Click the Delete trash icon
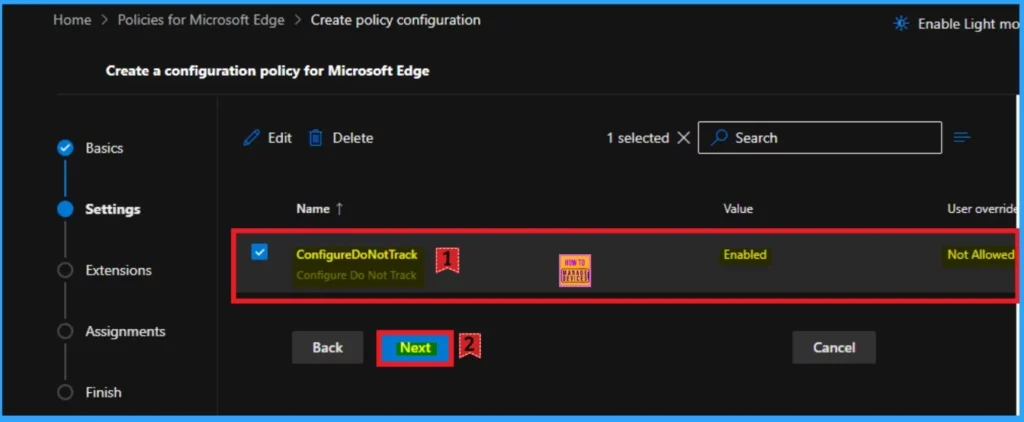The height and width of the screenshot is (422, 1024). click(x=316, y=138)
